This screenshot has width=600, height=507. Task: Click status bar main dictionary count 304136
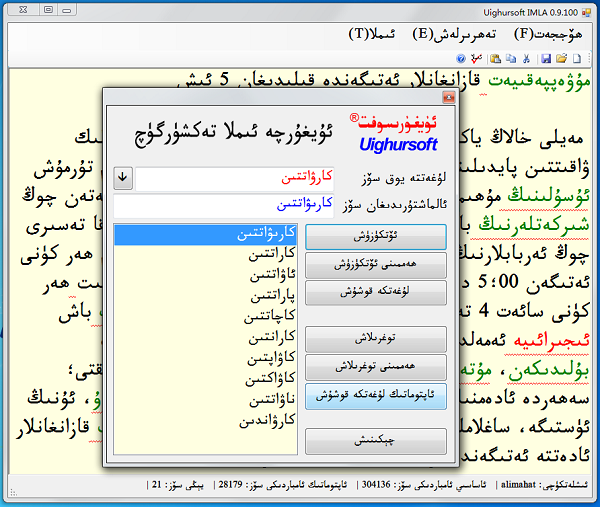[424, 485]
